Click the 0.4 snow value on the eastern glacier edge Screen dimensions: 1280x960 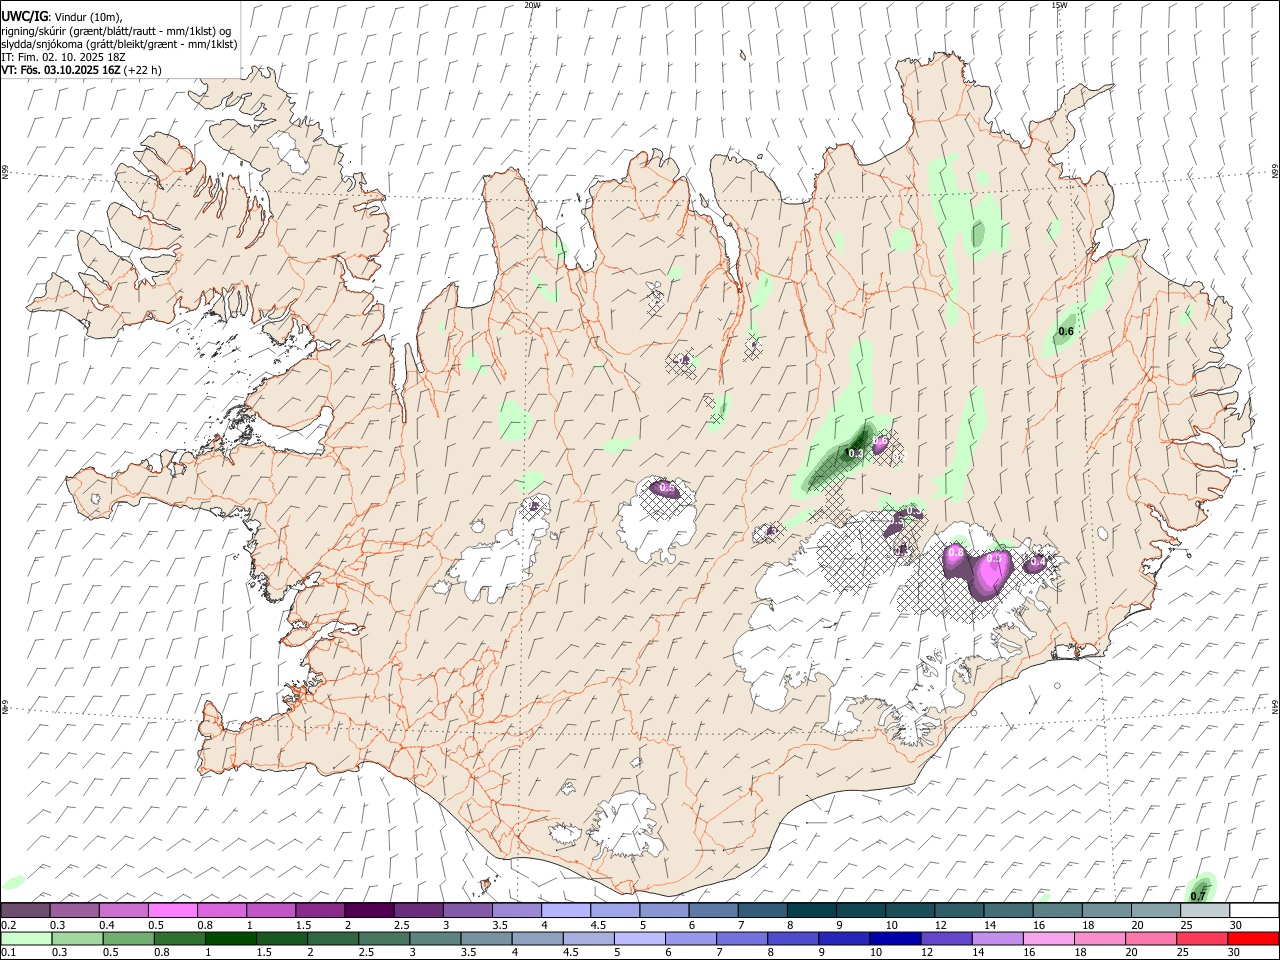1038,563
